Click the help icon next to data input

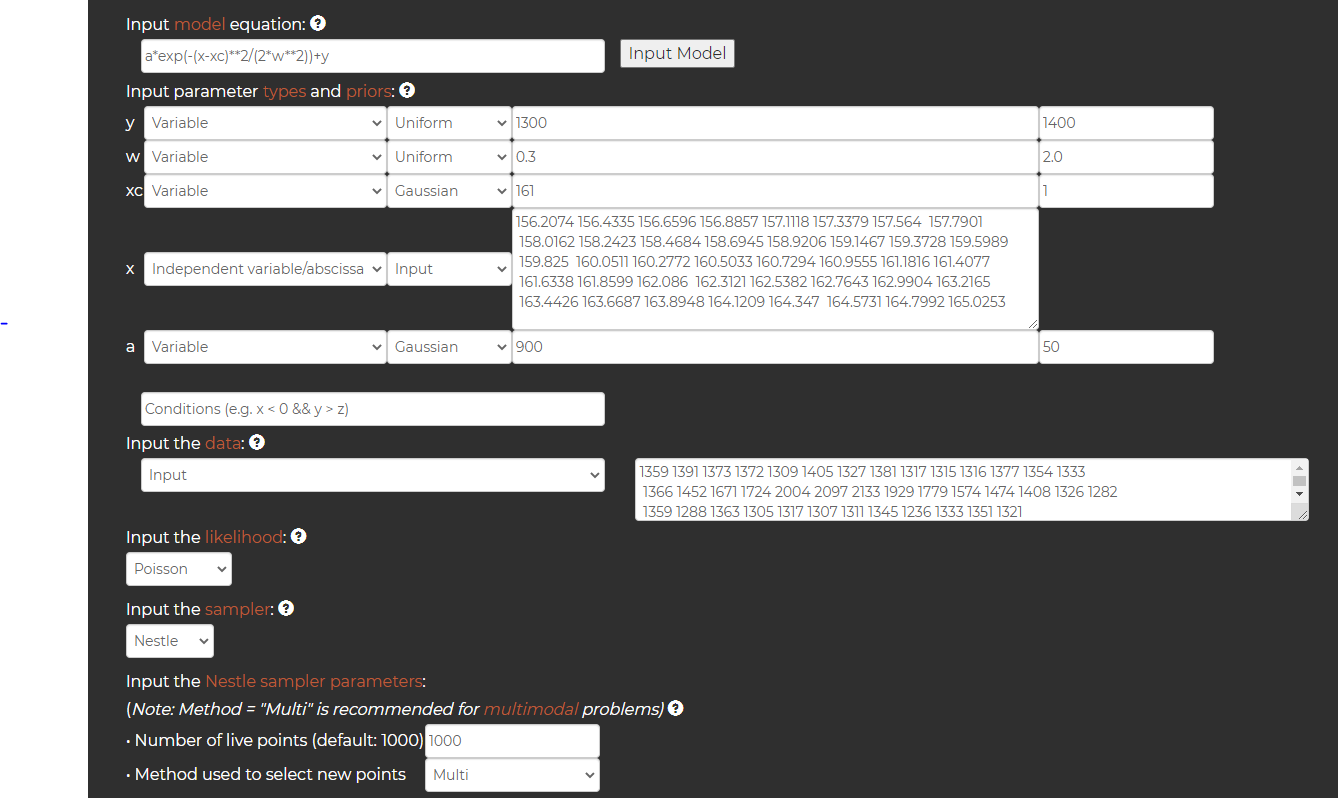click(256, 441)
